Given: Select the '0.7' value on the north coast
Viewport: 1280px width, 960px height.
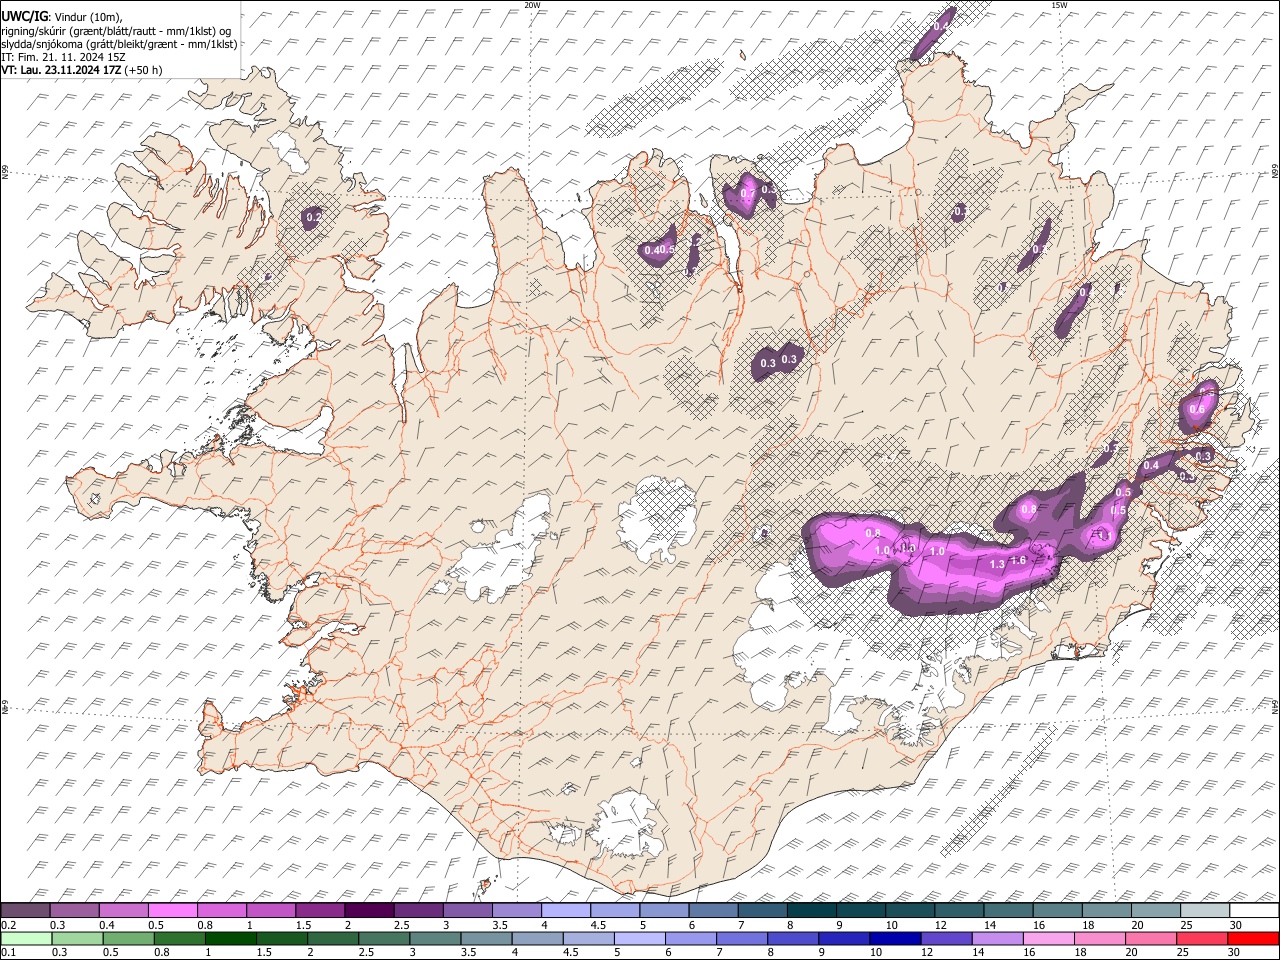Looking at the screenshot, I should pyautogui.click(x=746, y=194).
